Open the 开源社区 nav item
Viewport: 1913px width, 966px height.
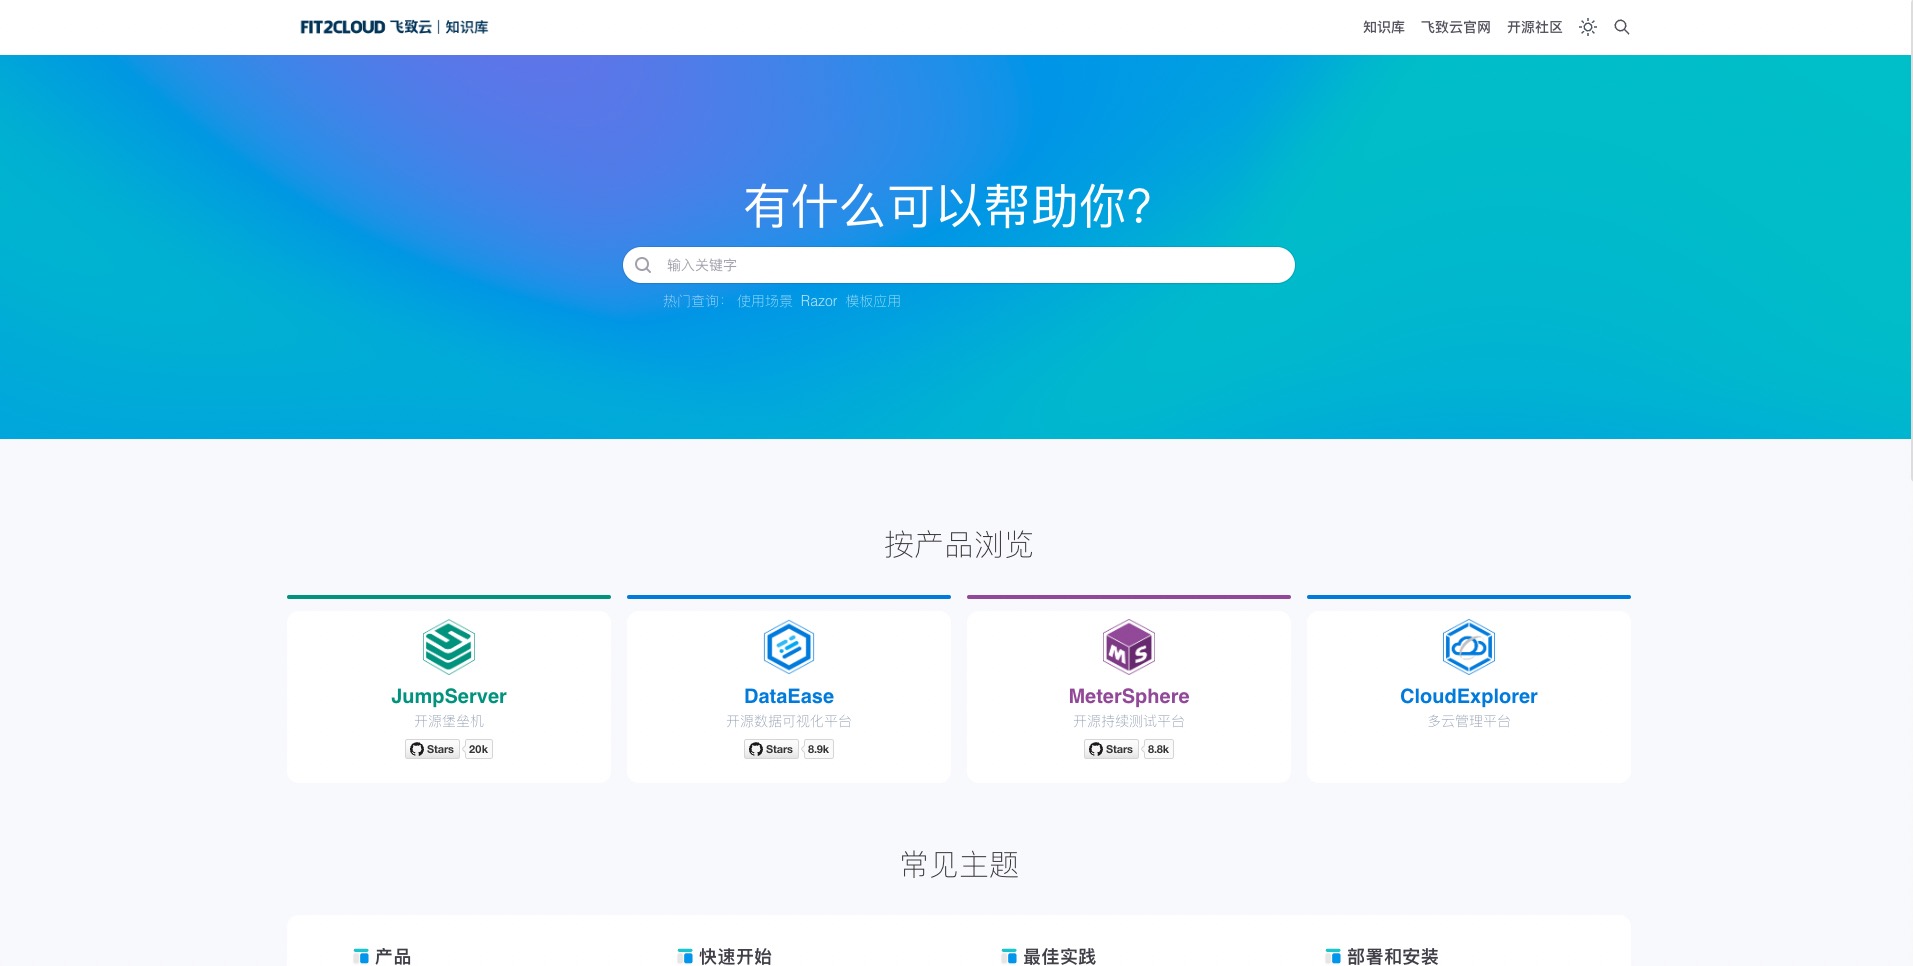(1535, 27)
